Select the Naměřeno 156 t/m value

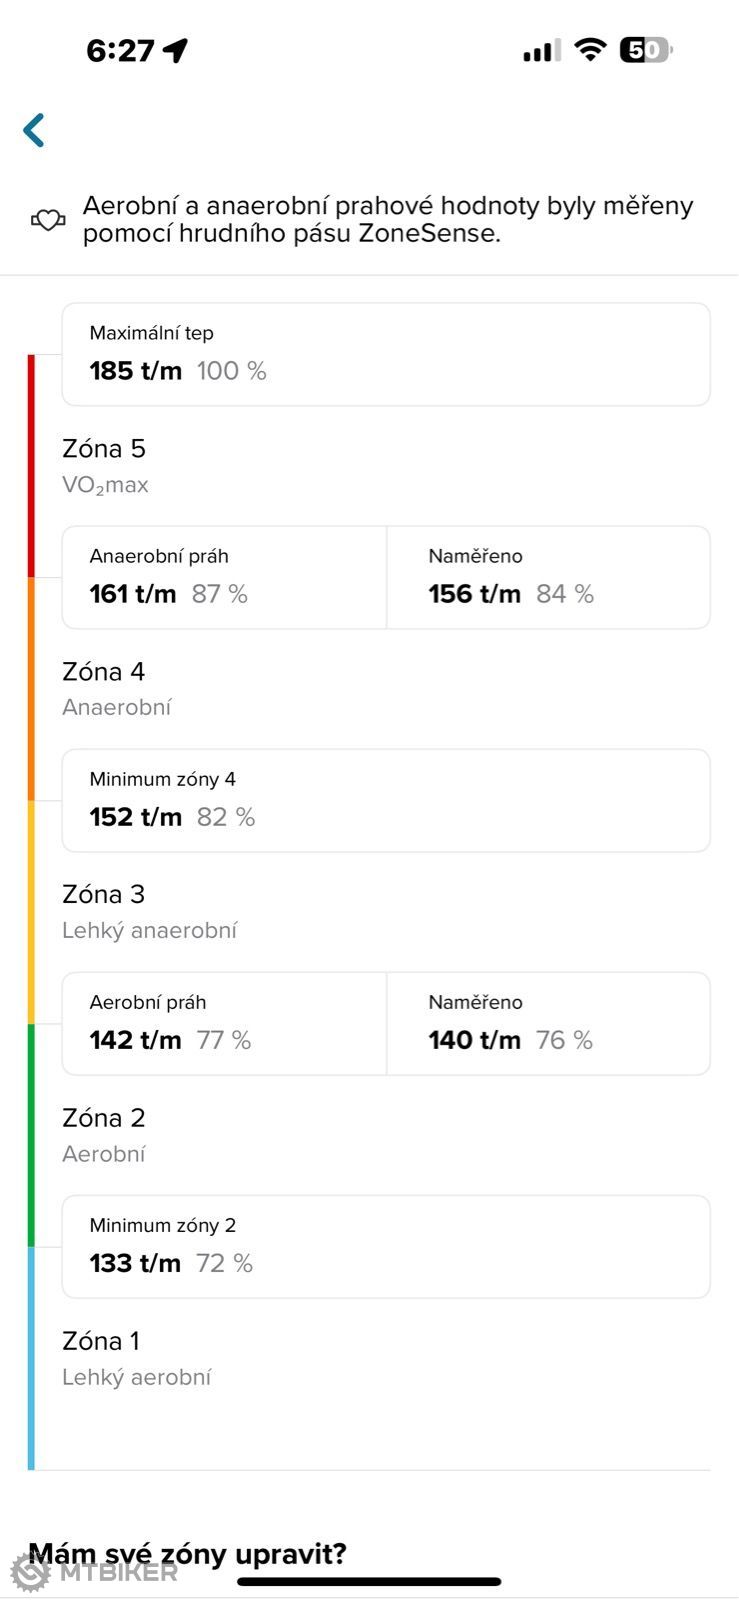[x=548, y=578]
